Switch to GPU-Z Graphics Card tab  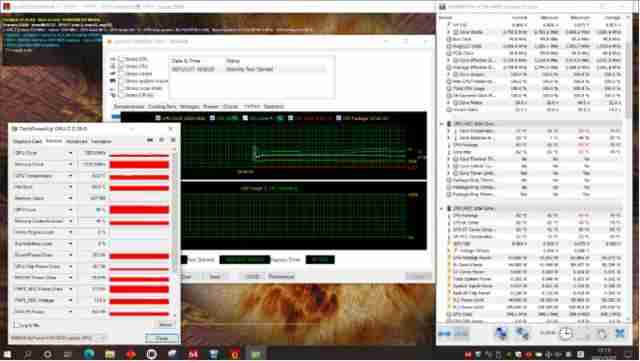(x=28, y=141)
